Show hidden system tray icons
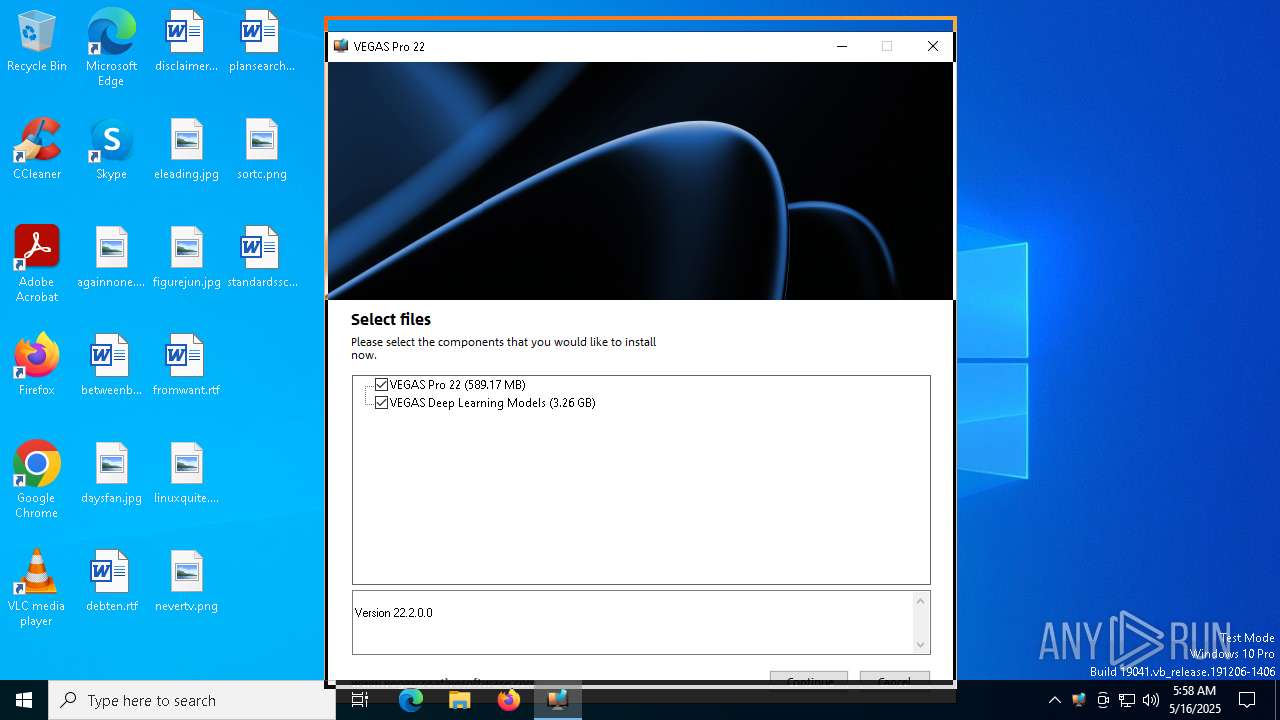The width and height of the screenshot is (1280, 720). (x=1054, y=700)
